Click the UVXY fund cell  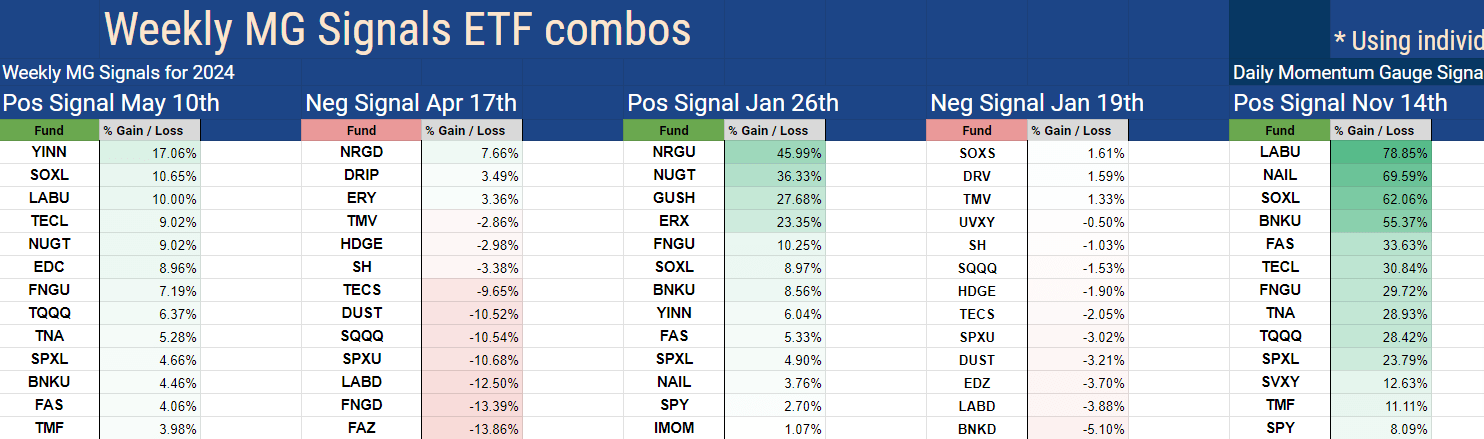point(977,222)
